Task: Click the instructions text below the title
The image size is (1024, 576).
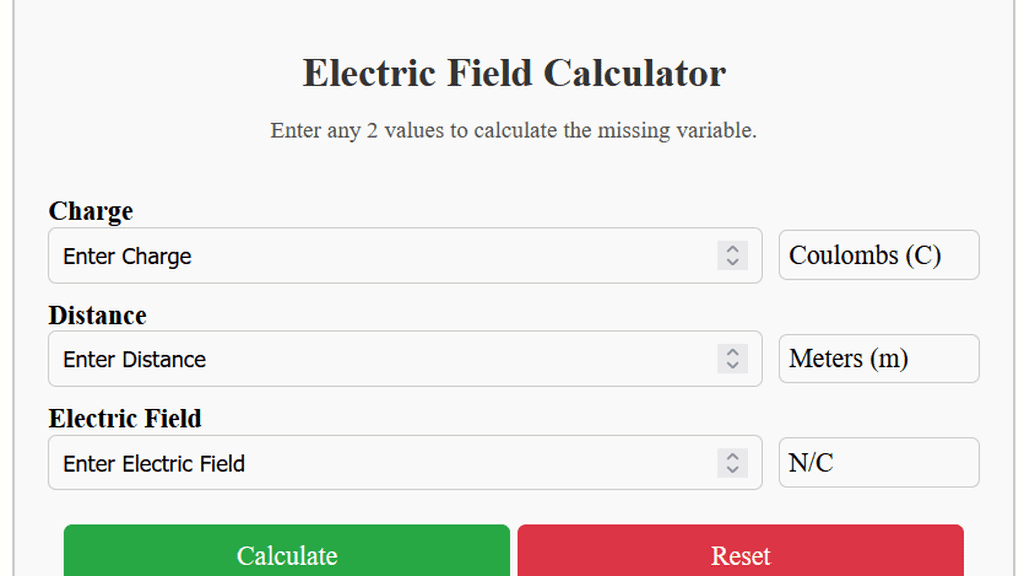Action: [512, 130]
